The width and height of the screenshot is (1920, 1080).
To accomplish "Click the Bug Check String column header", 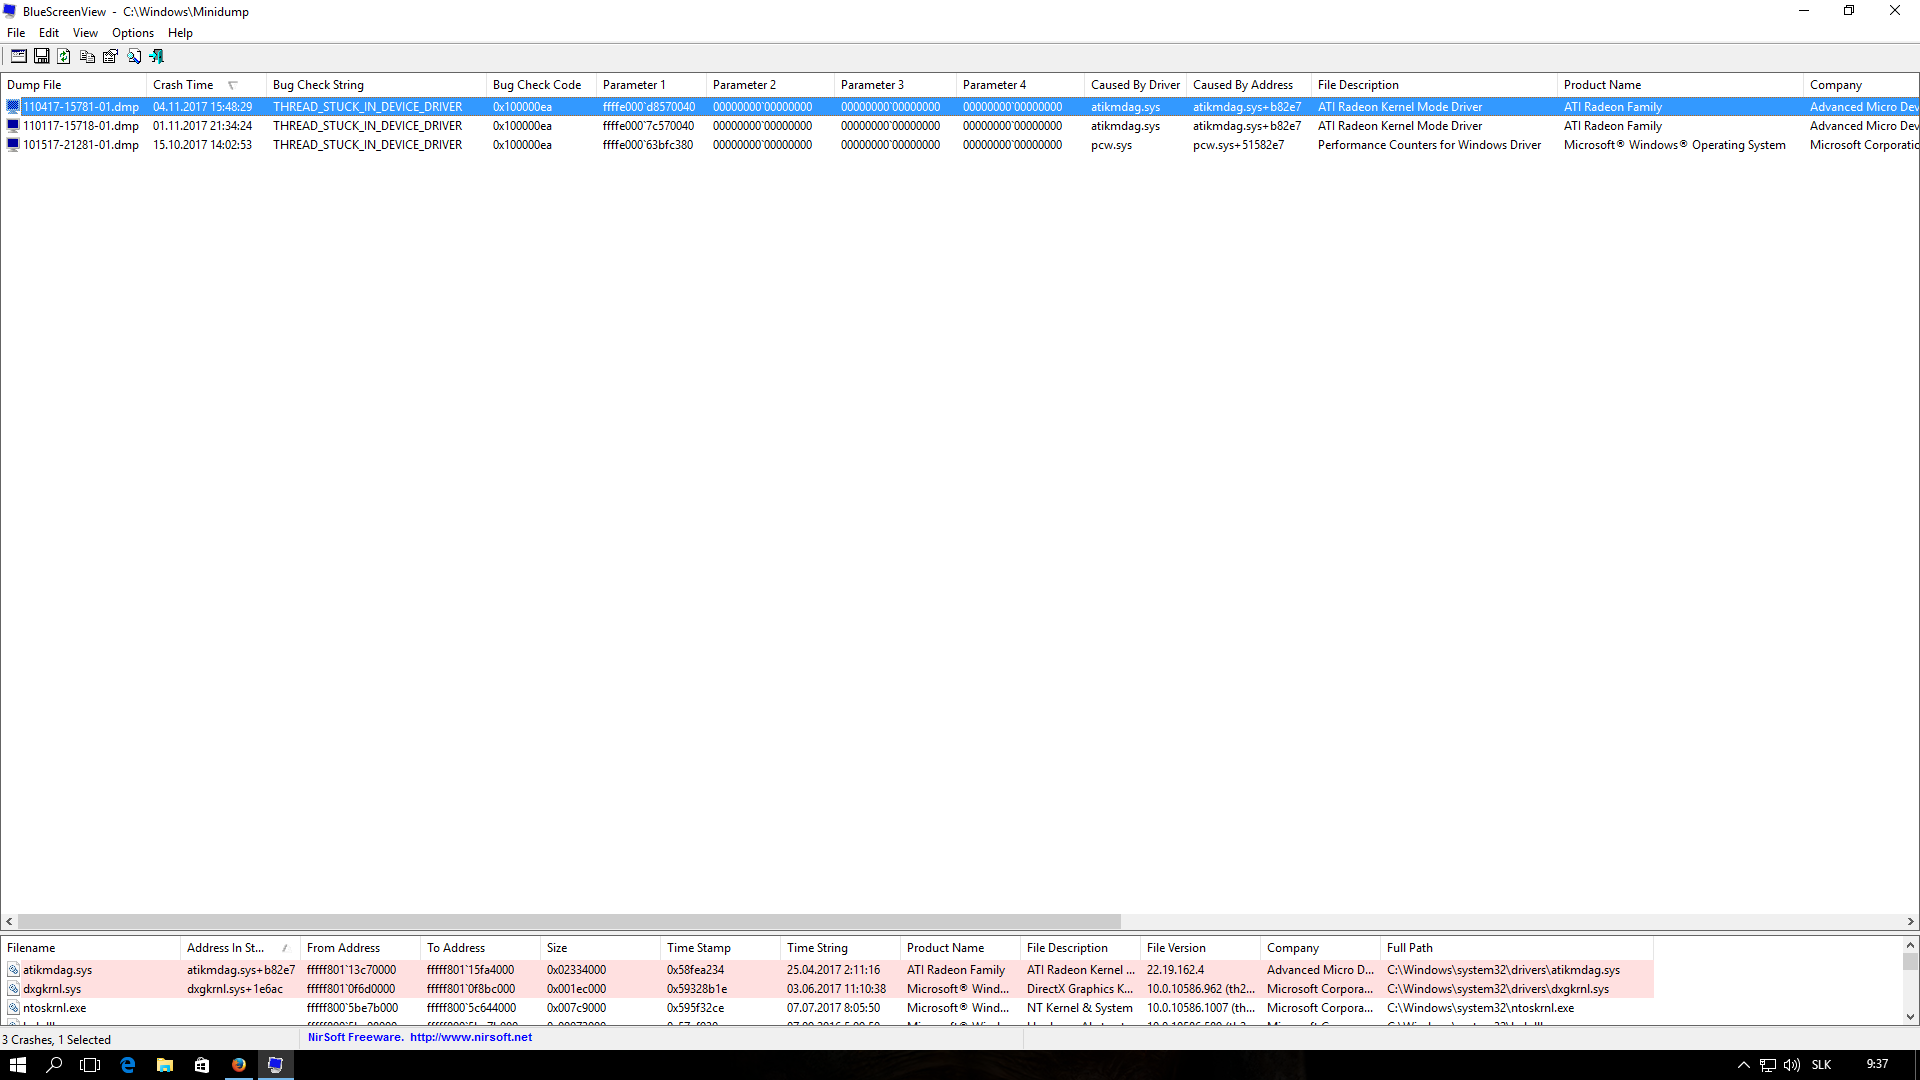I will (318, 85).
